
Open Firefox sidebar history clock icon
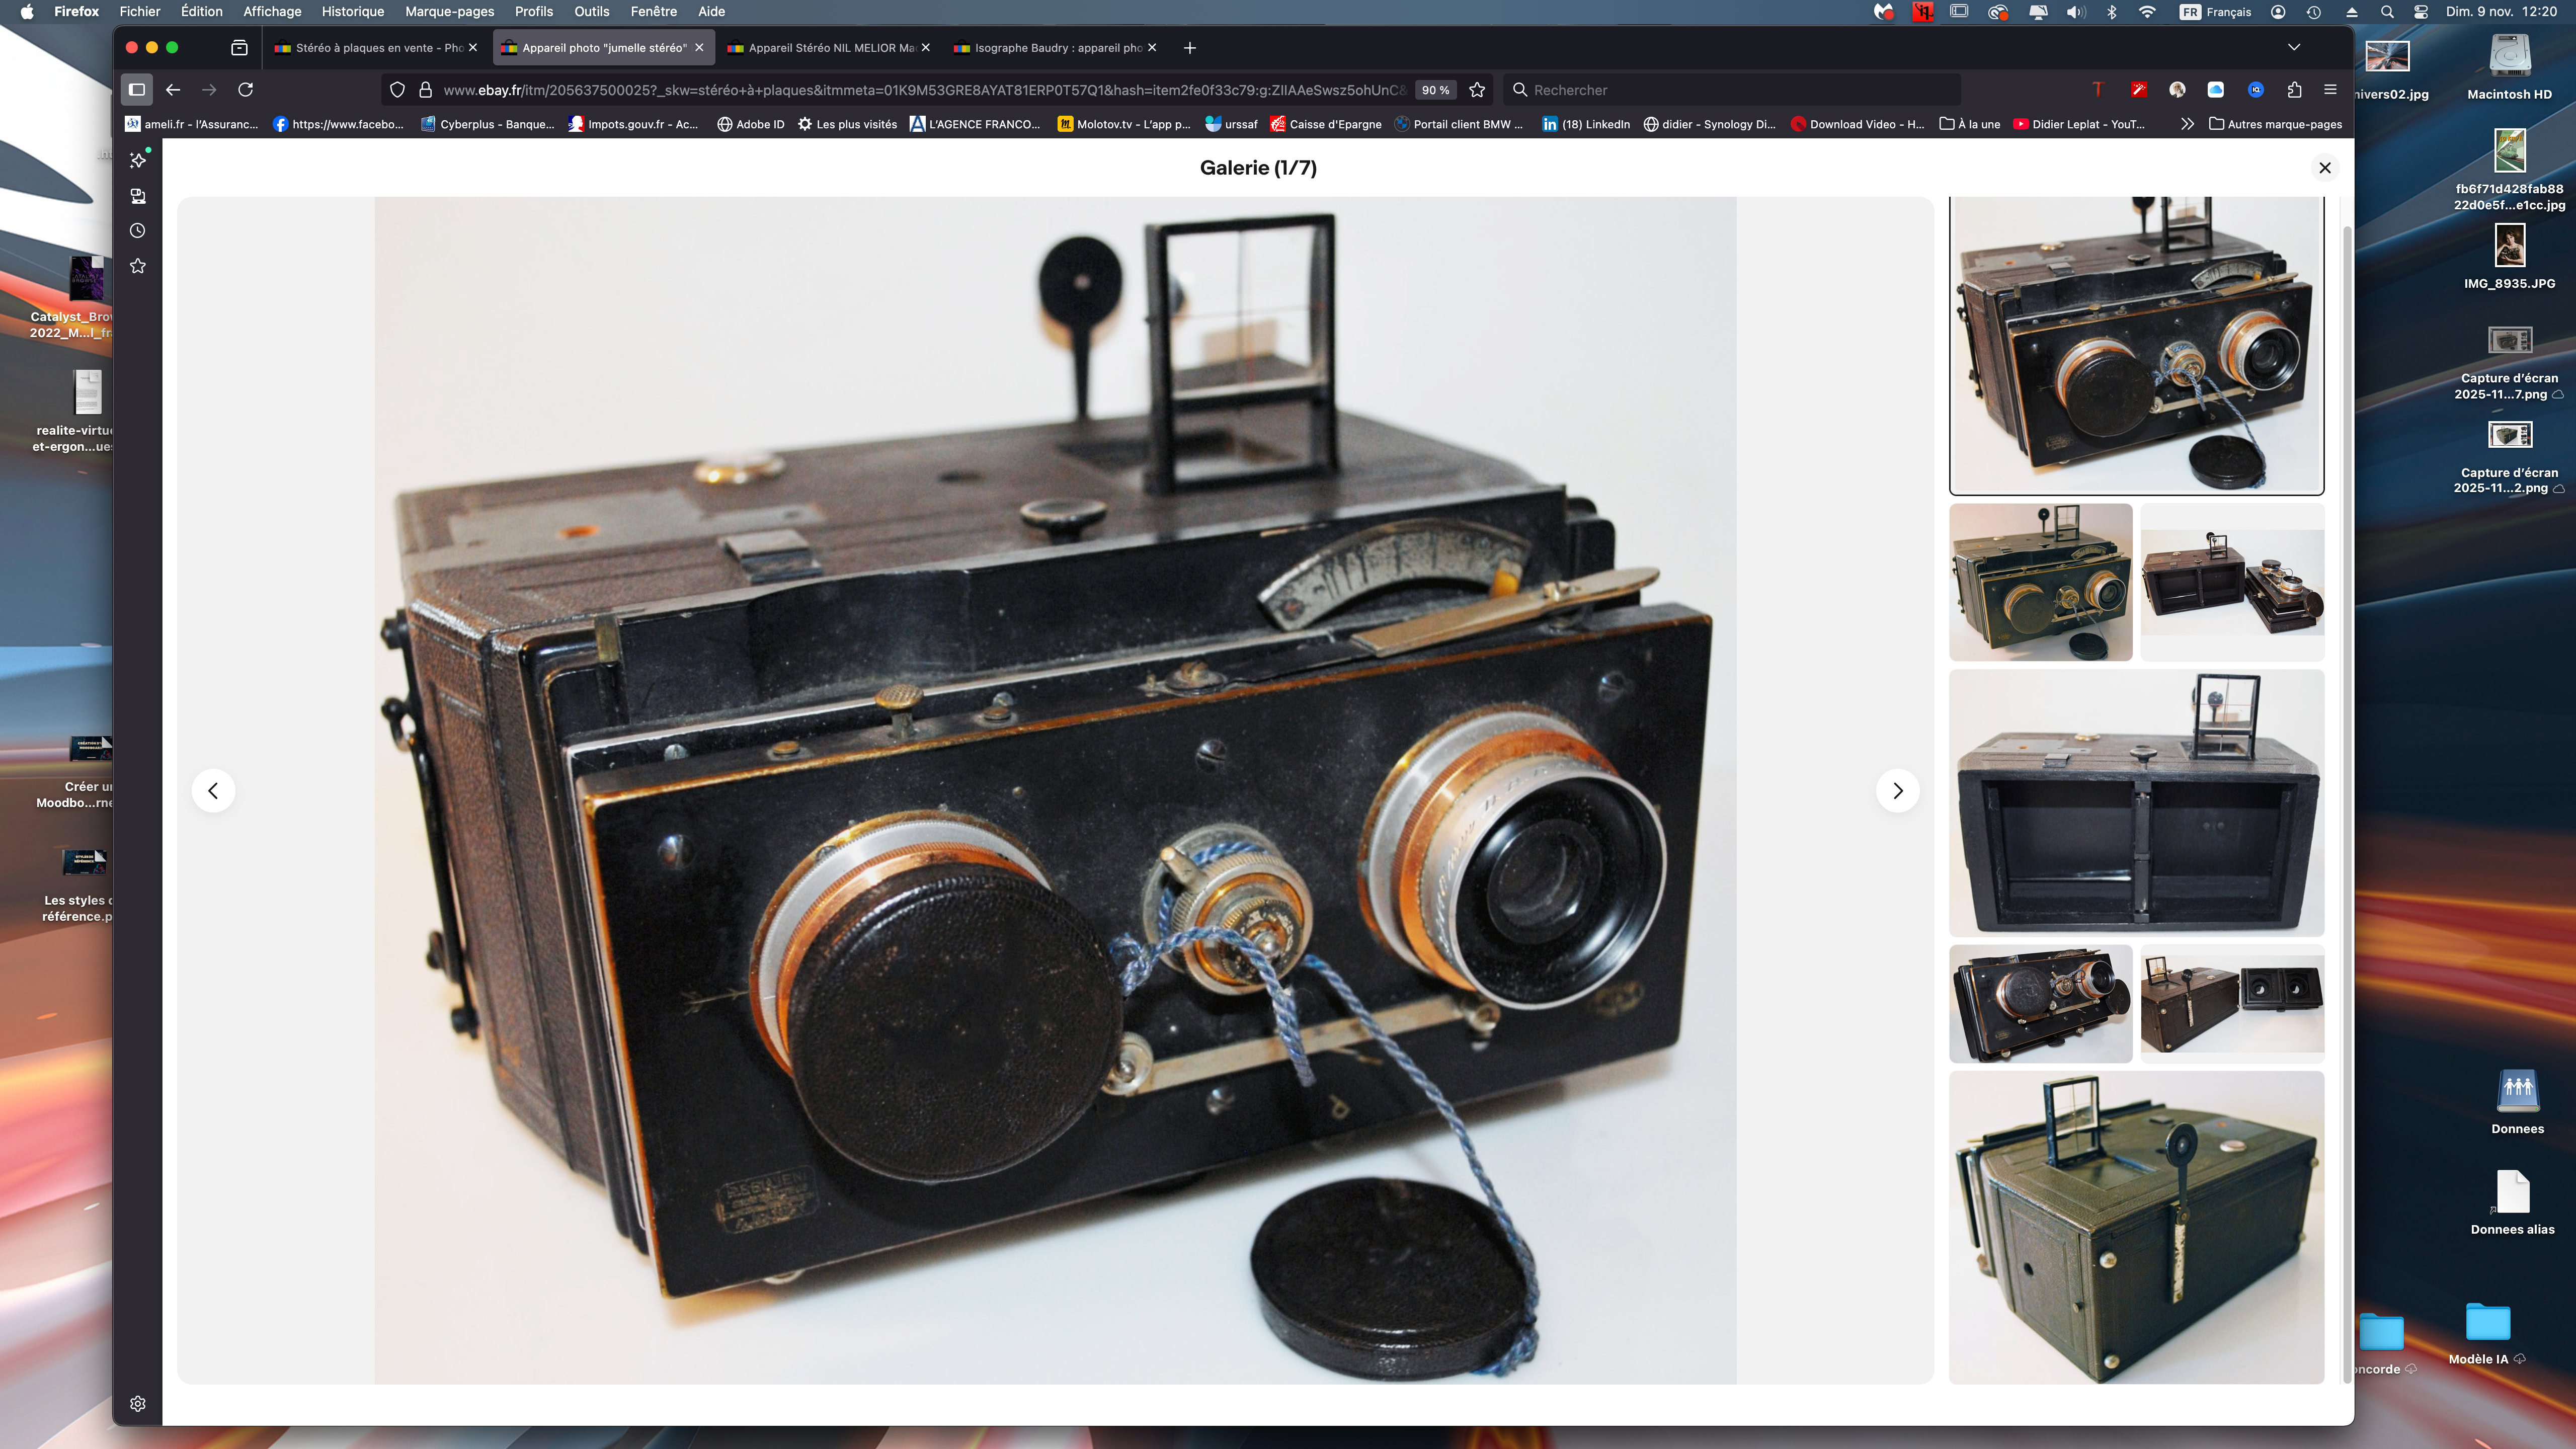(x=138, y=231)
